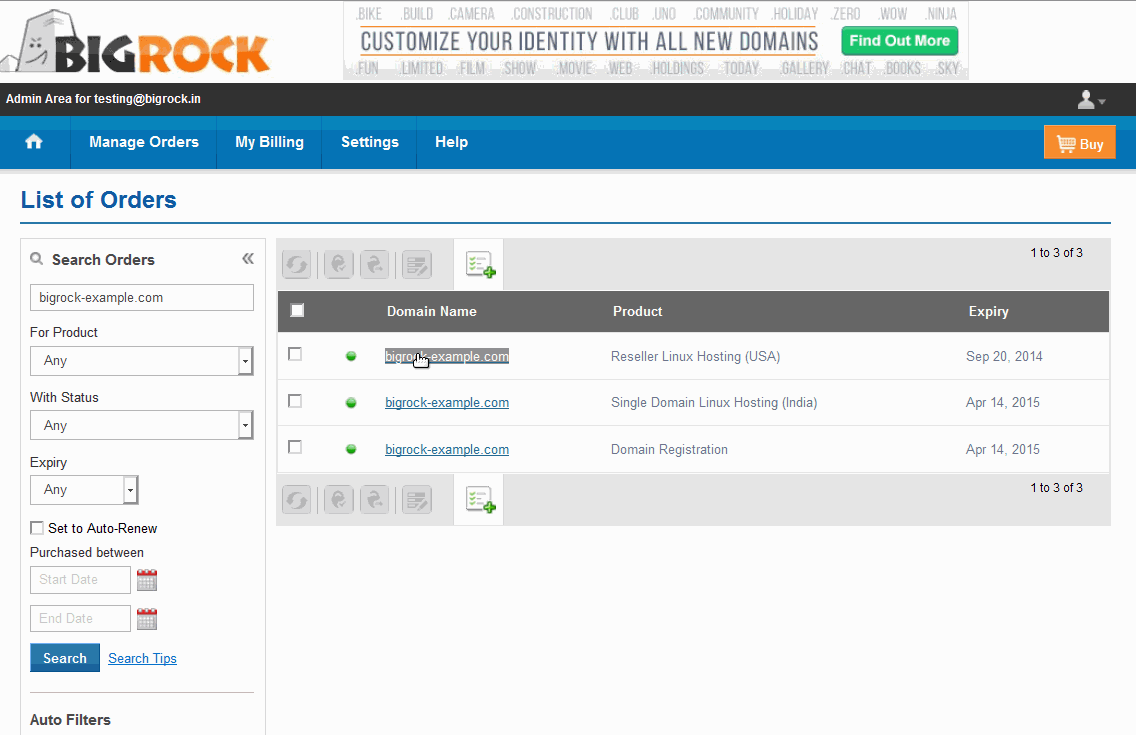The width and height of the screenshot is (1136, 735).
Task: Click the bottom add-to-list icon with green plus
Action: [x=480, y=500]
